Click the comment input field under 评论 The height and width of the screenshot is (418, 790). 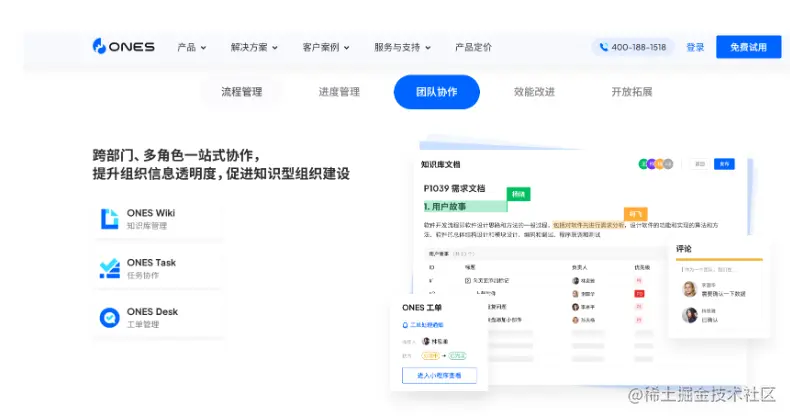point(718,269)
